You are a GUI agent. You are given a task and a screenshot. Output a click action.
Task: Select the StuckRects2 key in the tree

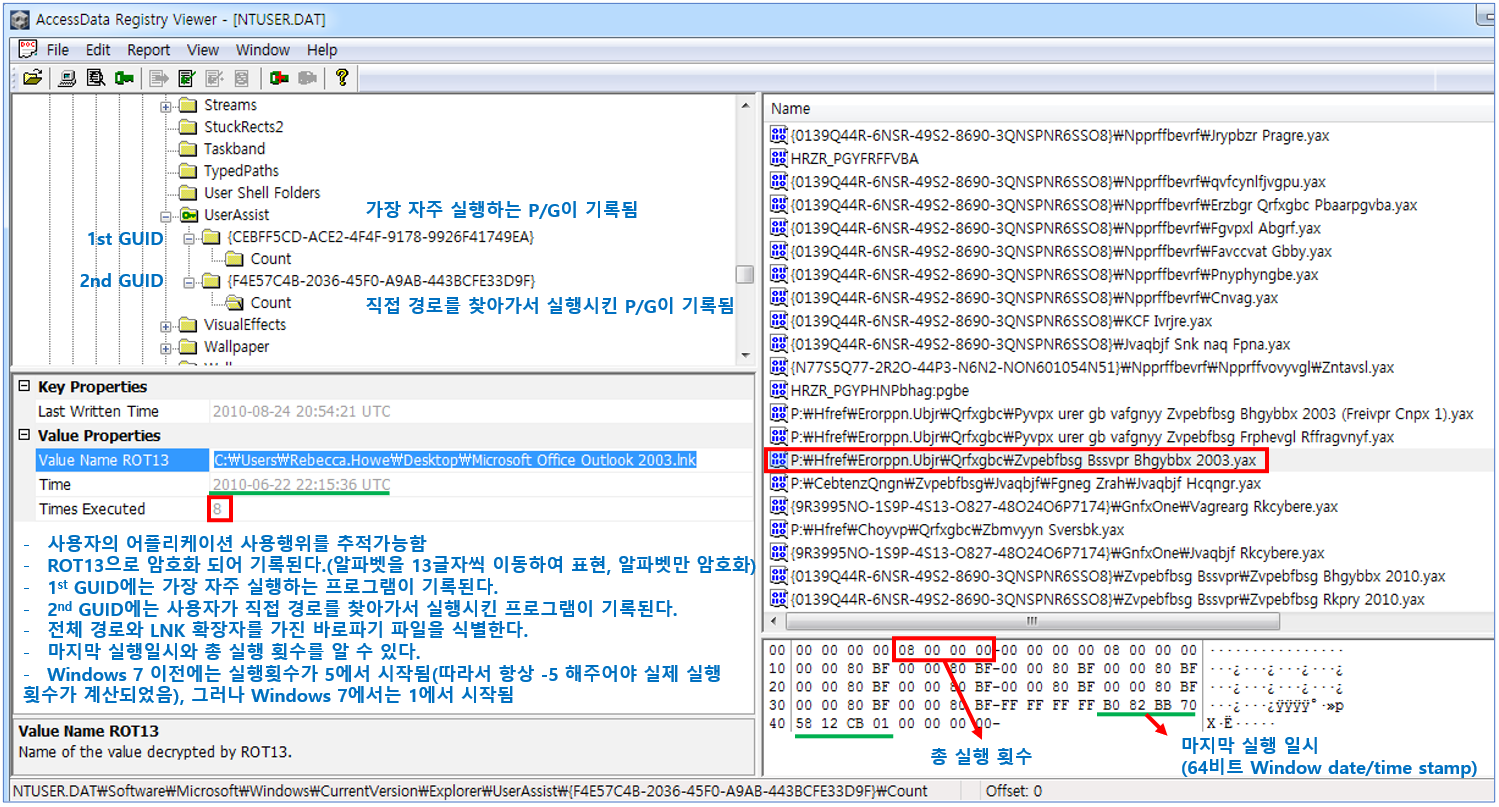(243, 127)
